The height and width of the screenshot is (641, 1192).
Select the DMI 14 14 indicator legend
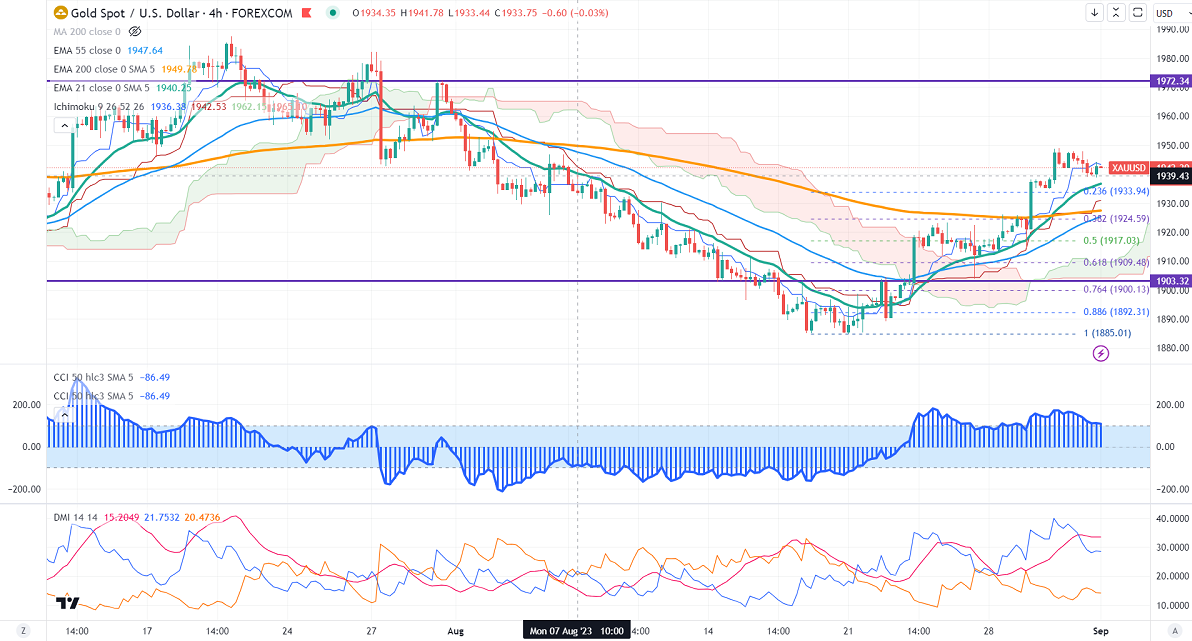(x=75, y=517)
